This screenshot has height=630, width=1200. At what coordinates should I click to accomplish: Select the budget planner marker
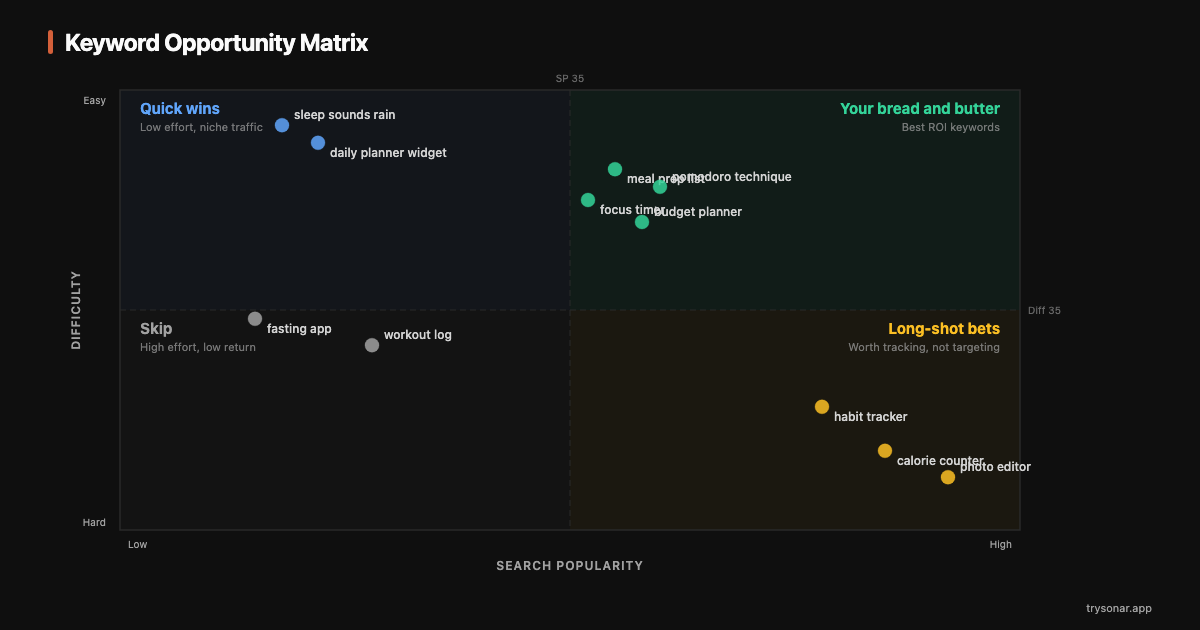pyautogui.click(x=641, y=220)
